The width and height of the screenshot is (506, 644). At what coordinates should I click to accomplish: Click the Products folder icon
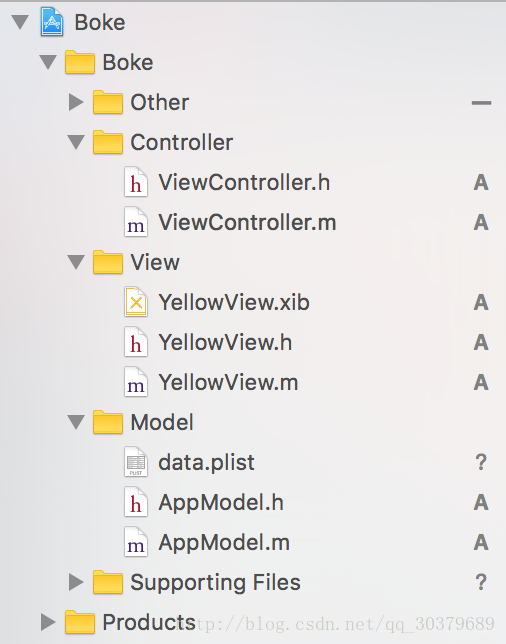tap(80, 622)
